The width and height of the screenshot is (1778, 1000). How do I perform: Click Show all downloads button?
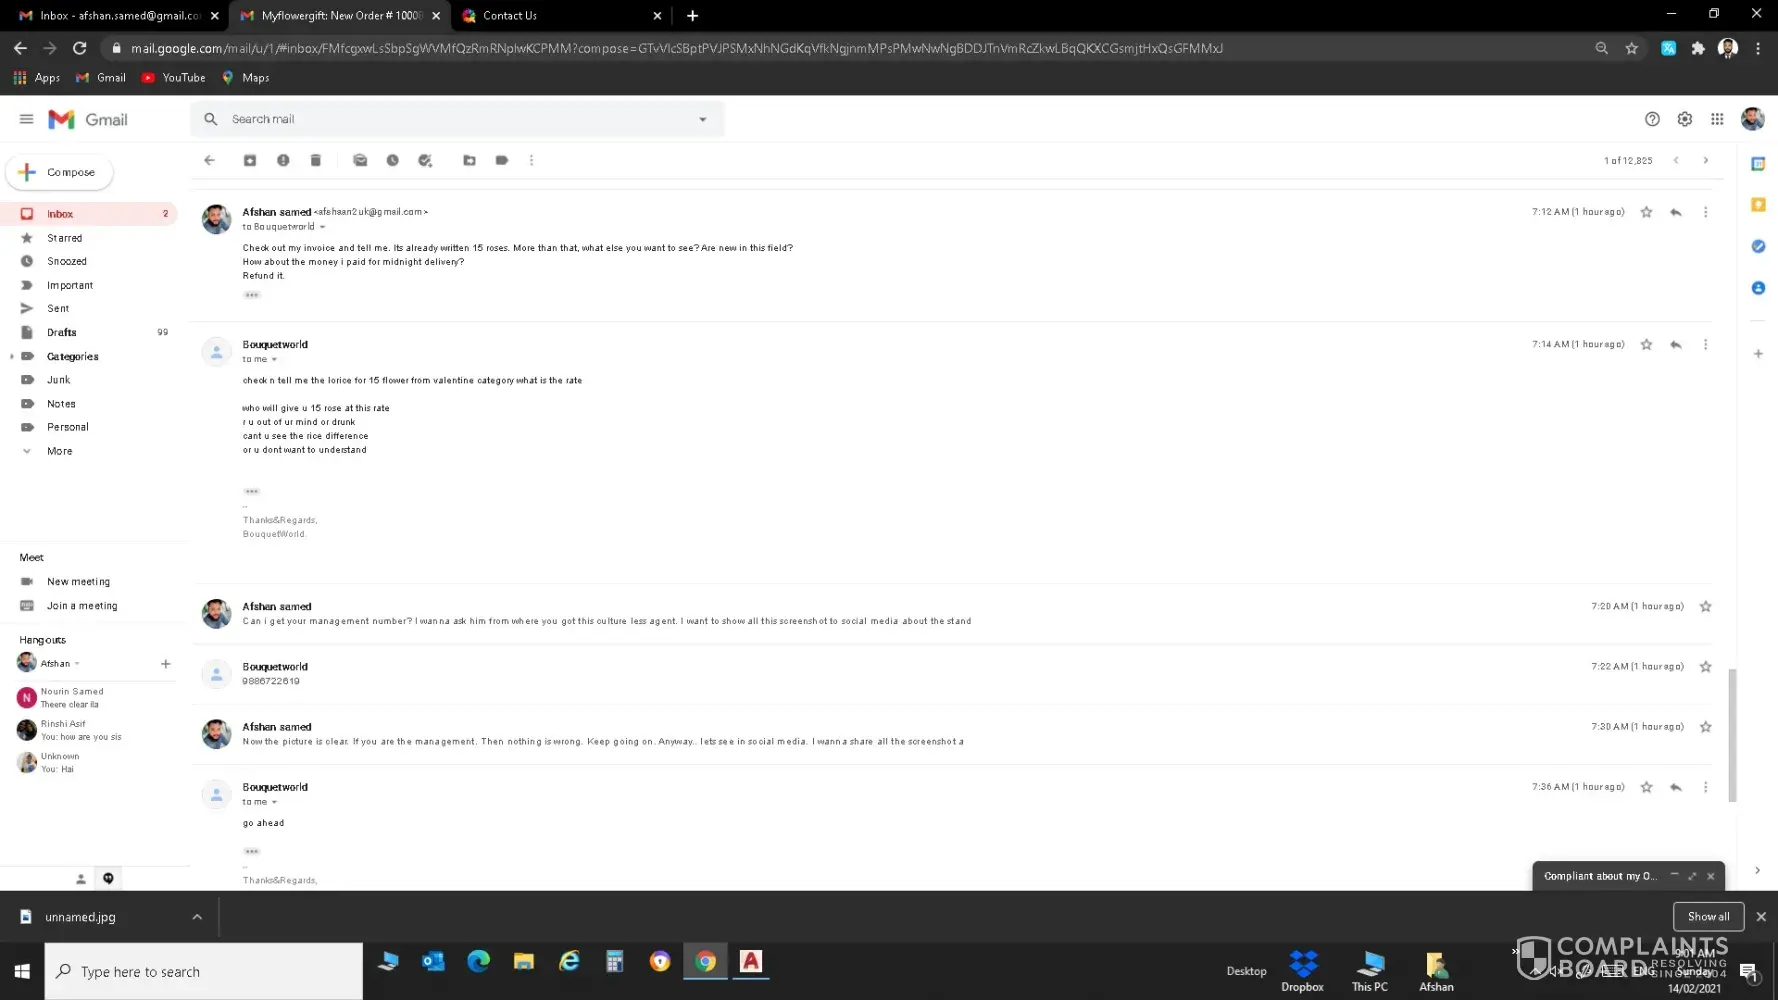[1708, 916]
